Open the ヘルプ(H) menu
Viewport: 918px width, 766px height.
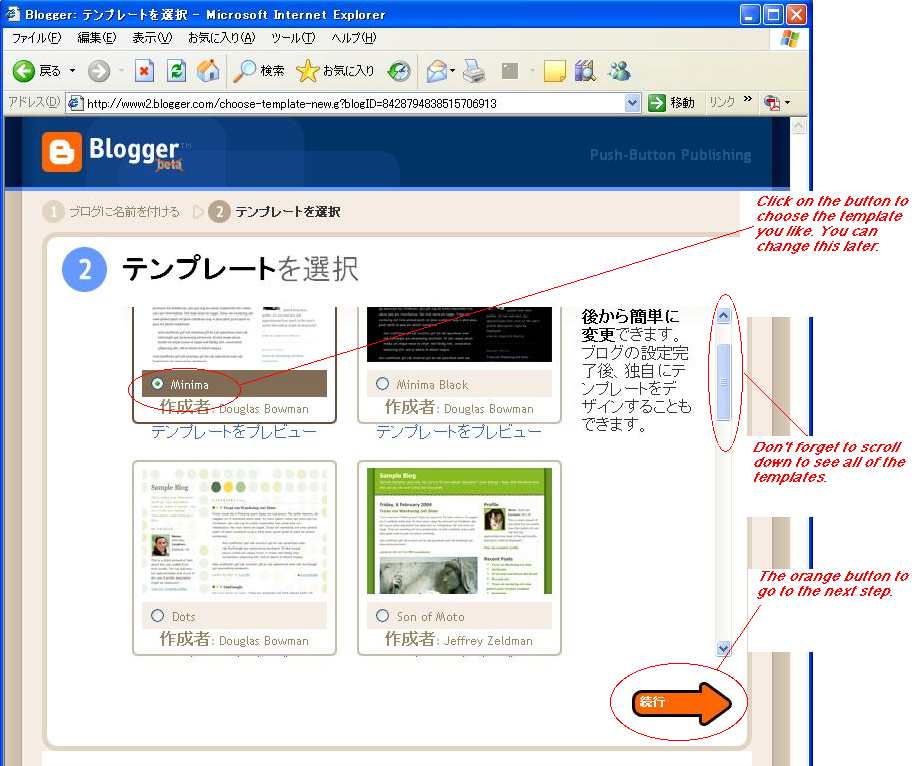(x=354, y=38)
